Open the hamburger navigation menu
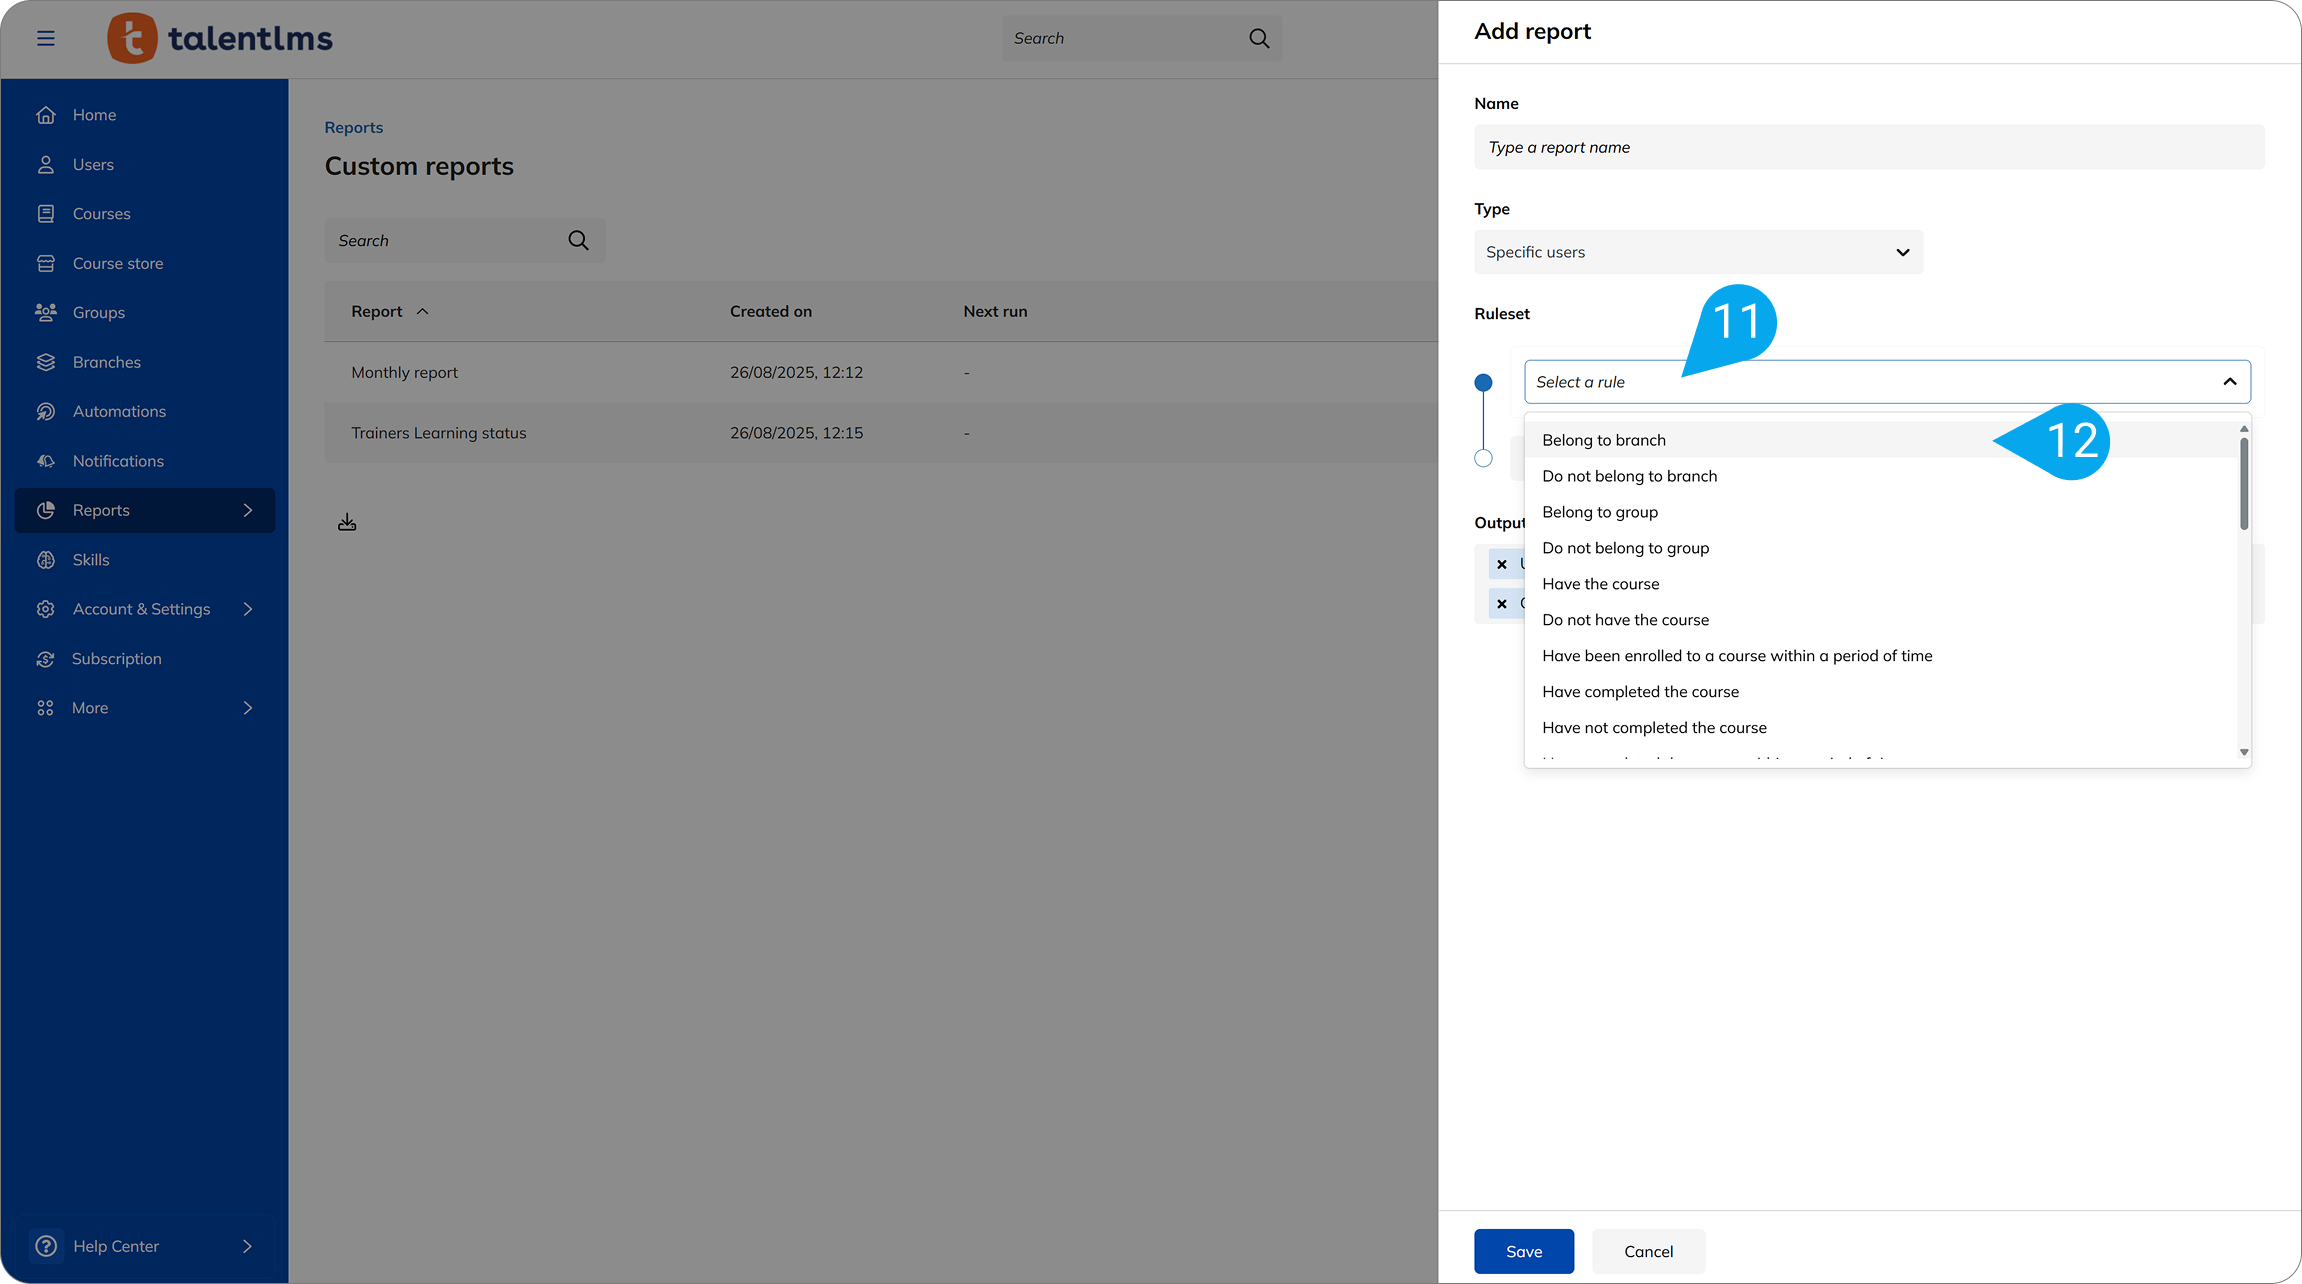The width and height of the screenshot is (2302, 1284). pos(46,38)
